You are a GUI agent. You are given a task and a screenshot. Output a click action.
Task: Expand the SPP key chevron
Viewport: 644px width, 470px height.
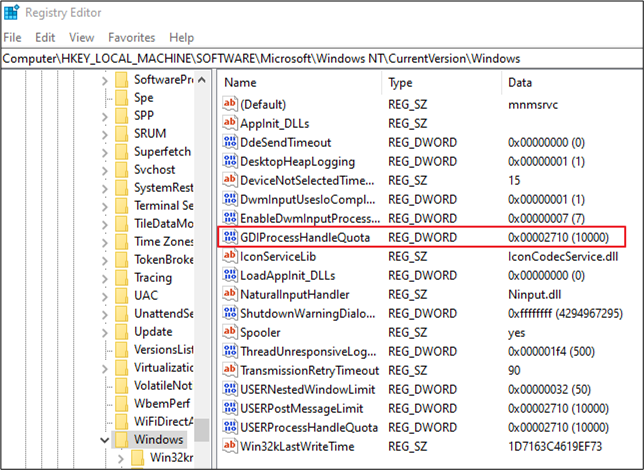(x=105, y=117)
